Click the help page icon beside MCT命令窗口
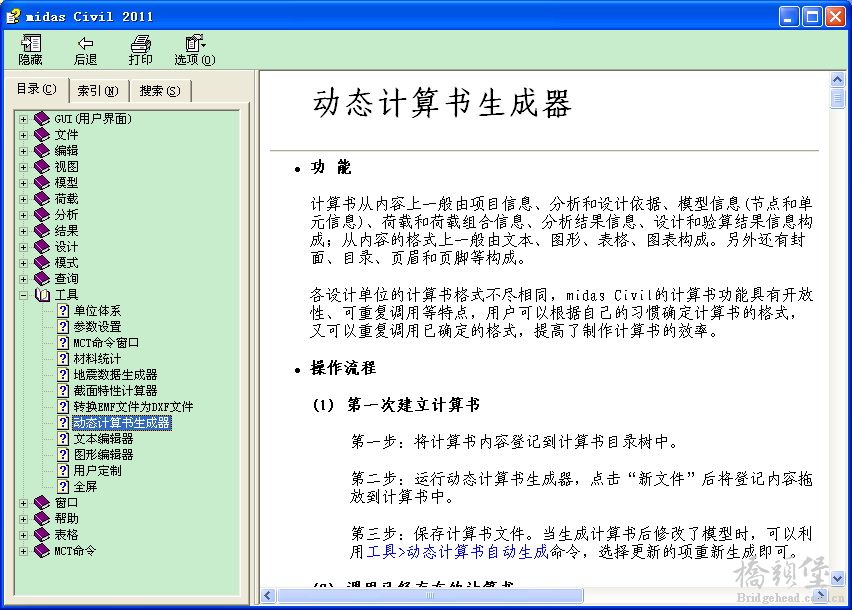The image size is (852, 610). click(64, 343)
